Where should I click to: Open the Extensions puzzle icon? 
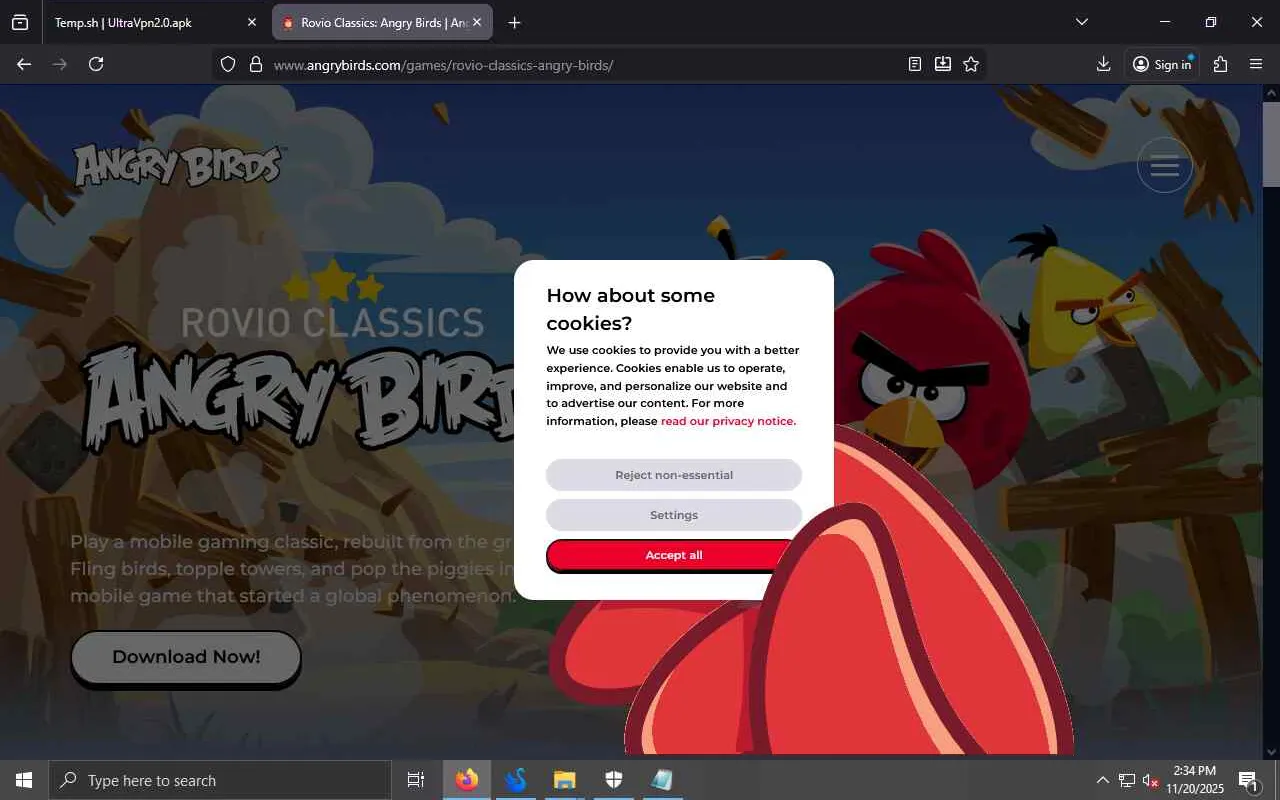click(1220, 64)
